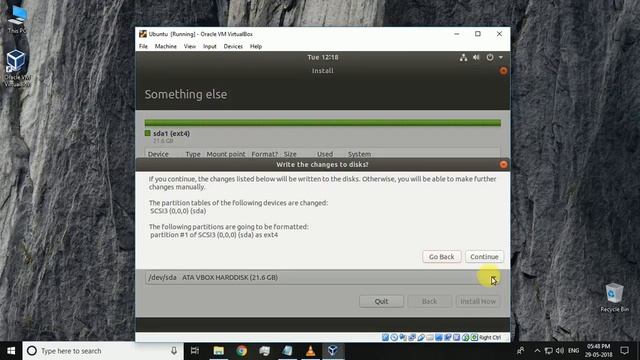Expand the Ubuntu system menu arrow
The height and width of the screenshot is (360, 640).
(501, 58)
